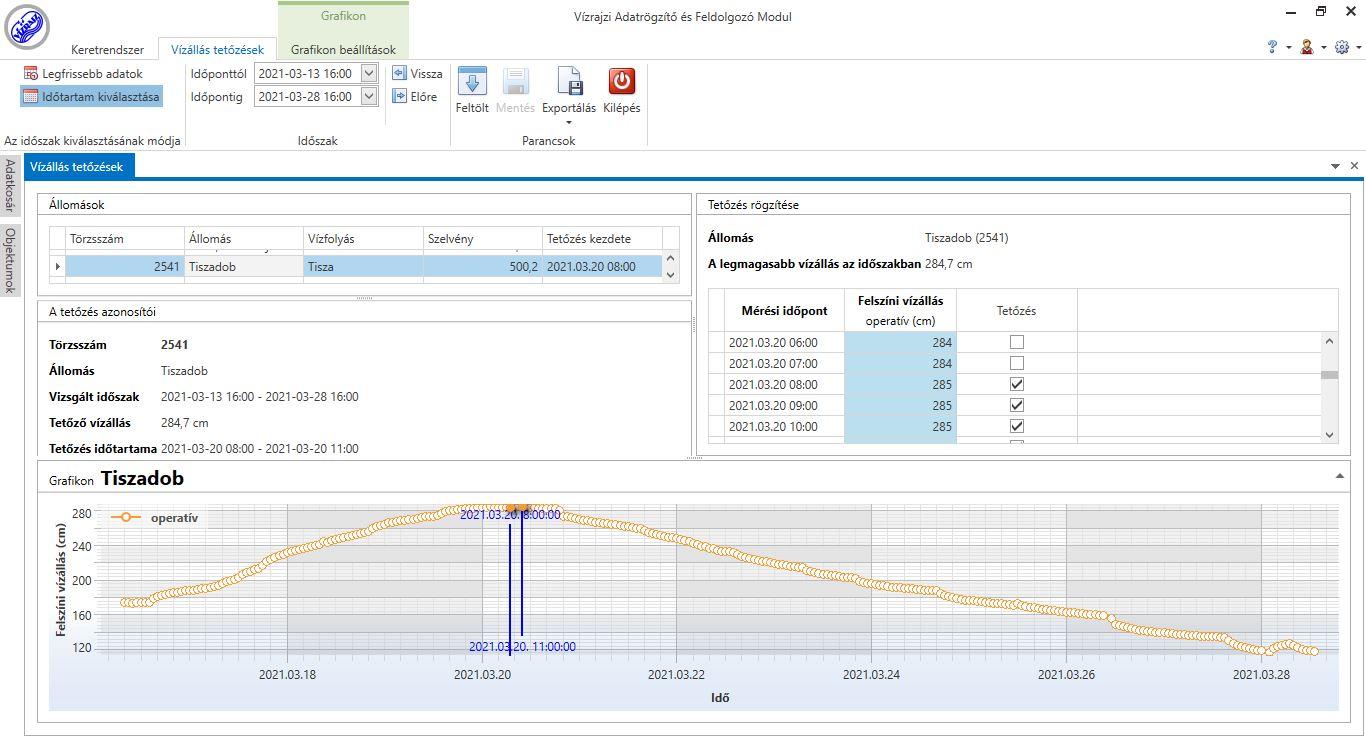This screenshot has width=1366, height=737.
Task: Sort by Törzsszám column header
Action: tap(125, 238)
